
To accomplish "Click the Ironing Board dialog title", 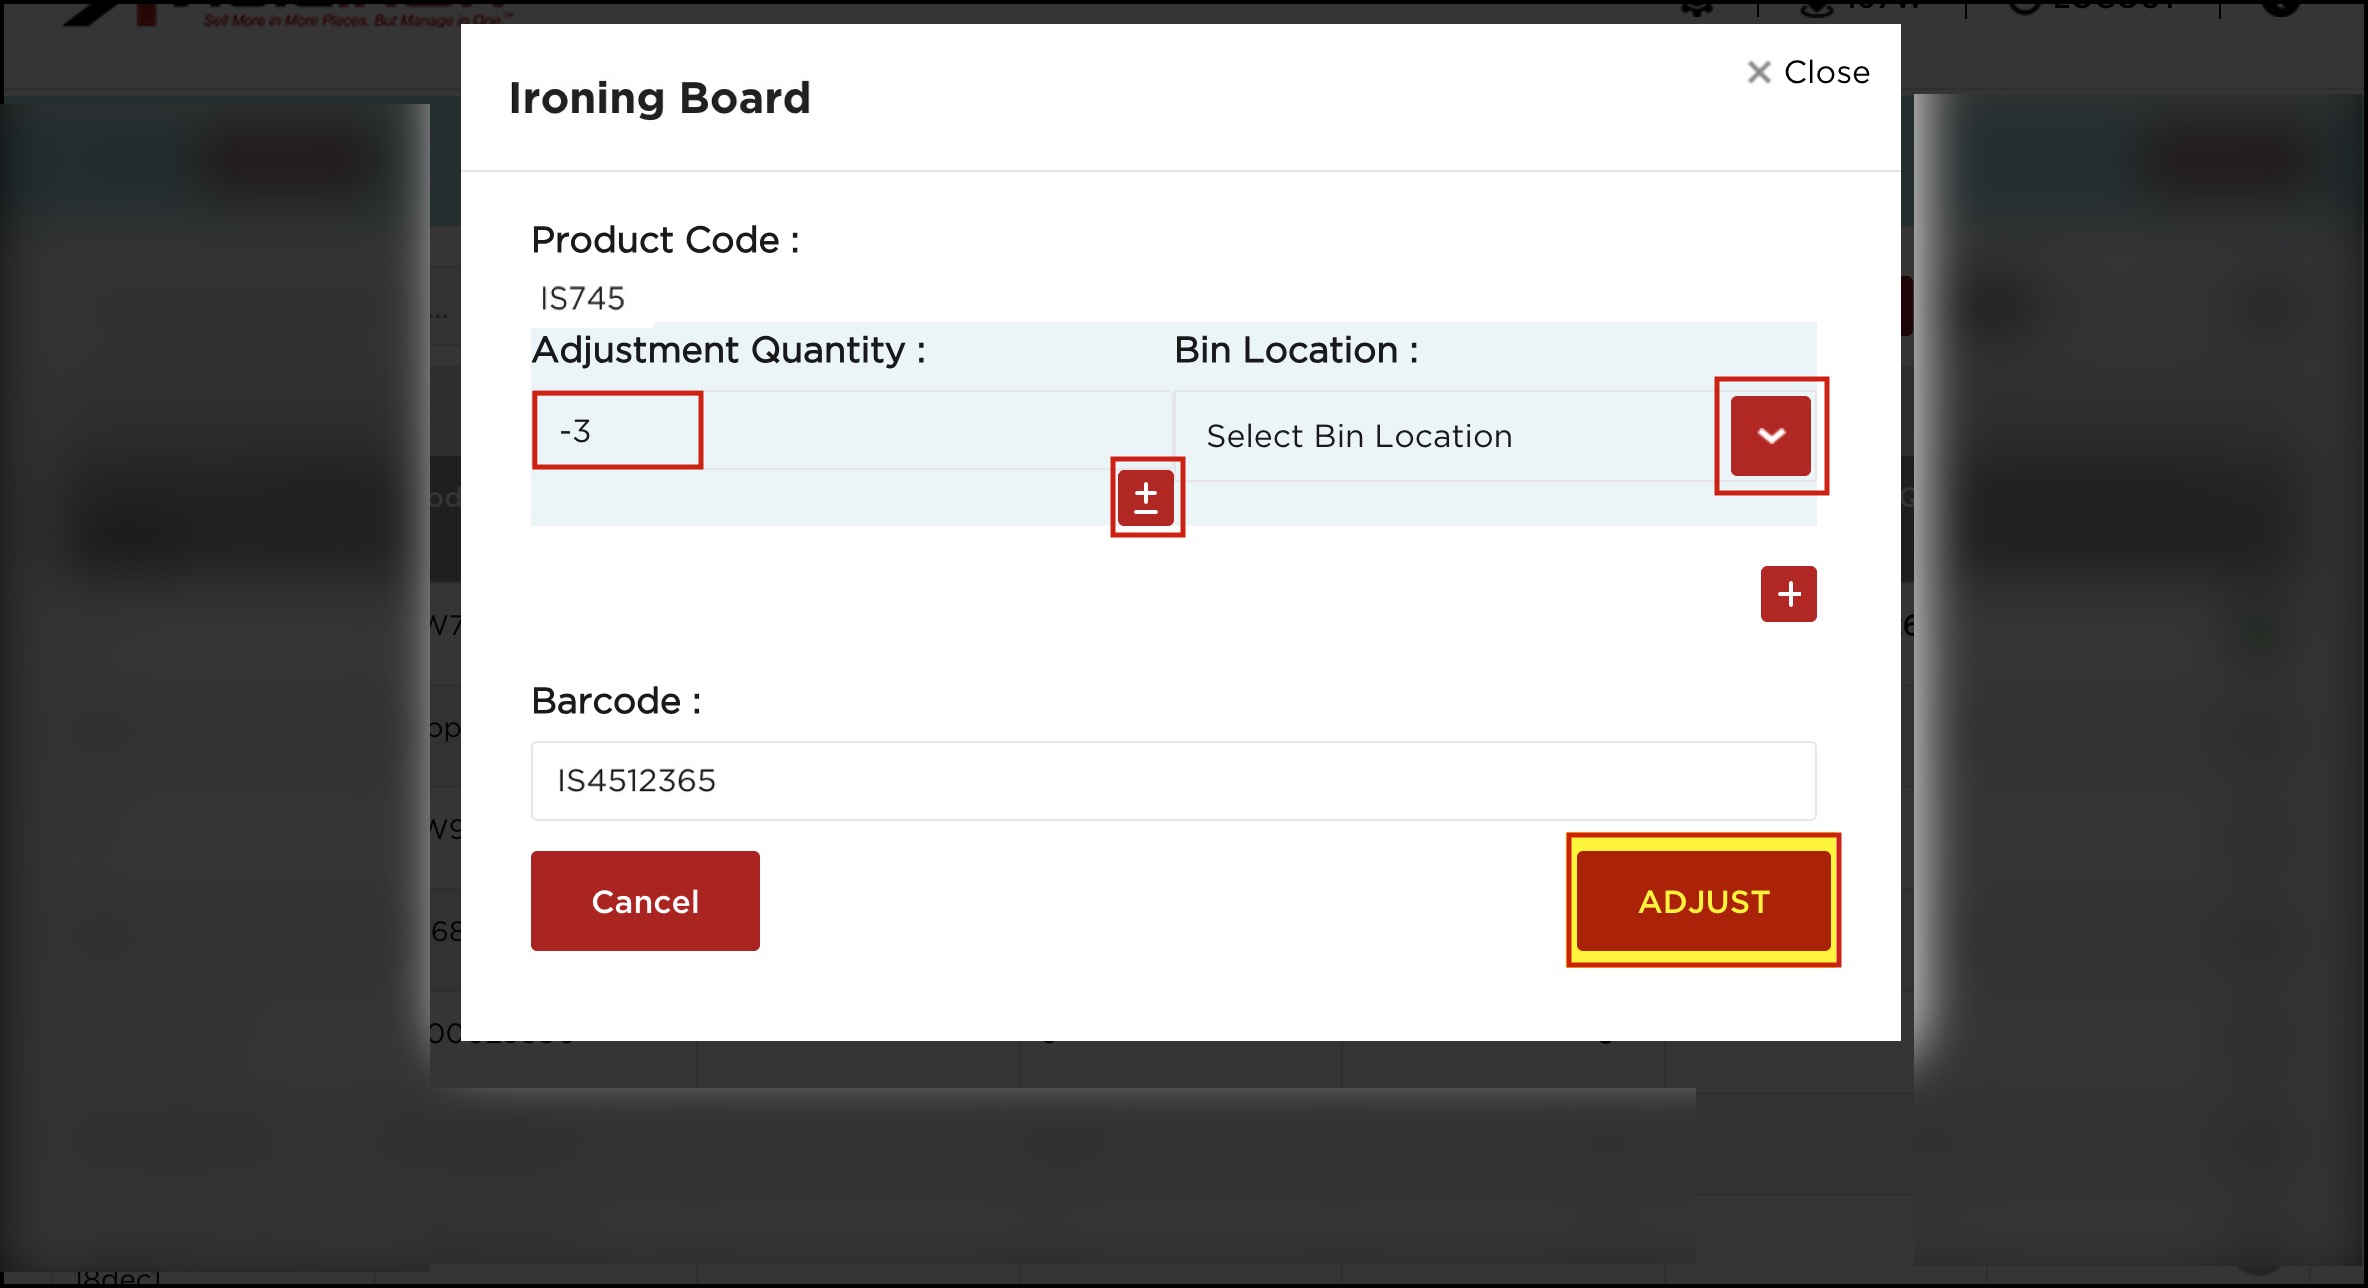I will pos(659,98).
